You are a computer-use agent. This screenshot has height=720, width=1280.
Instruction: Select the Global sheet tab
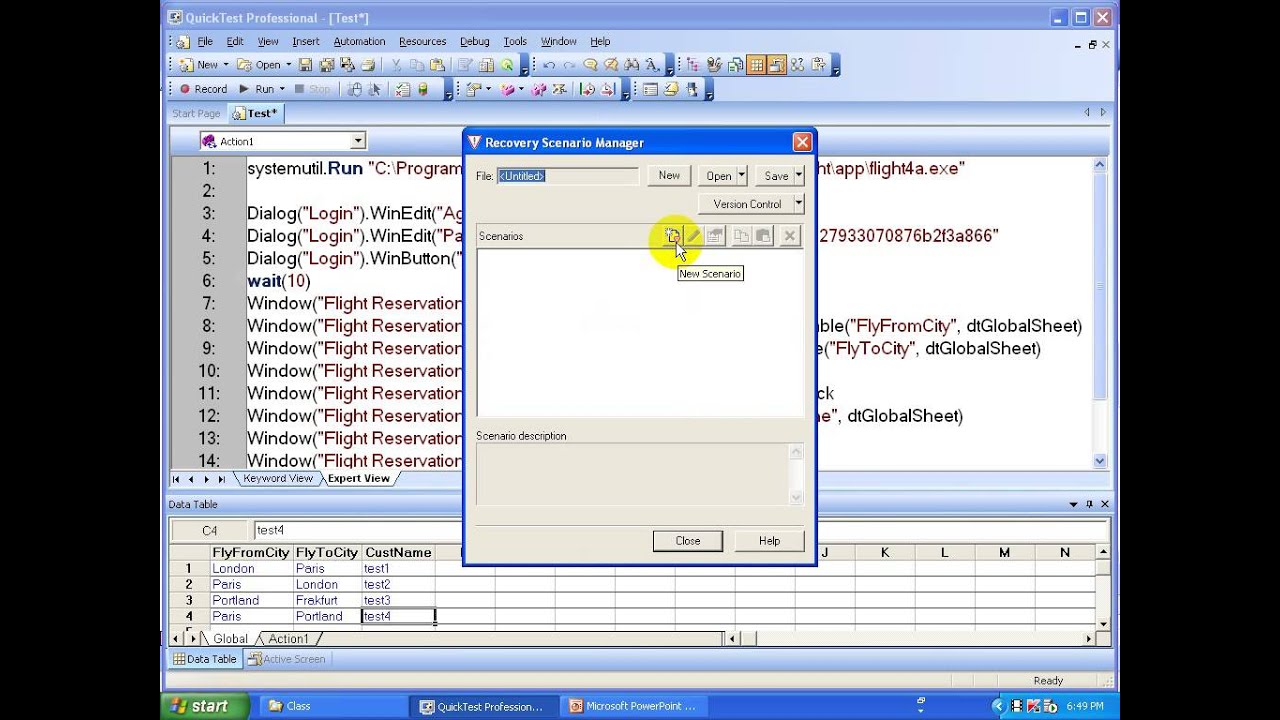click(x=230, y=639)
